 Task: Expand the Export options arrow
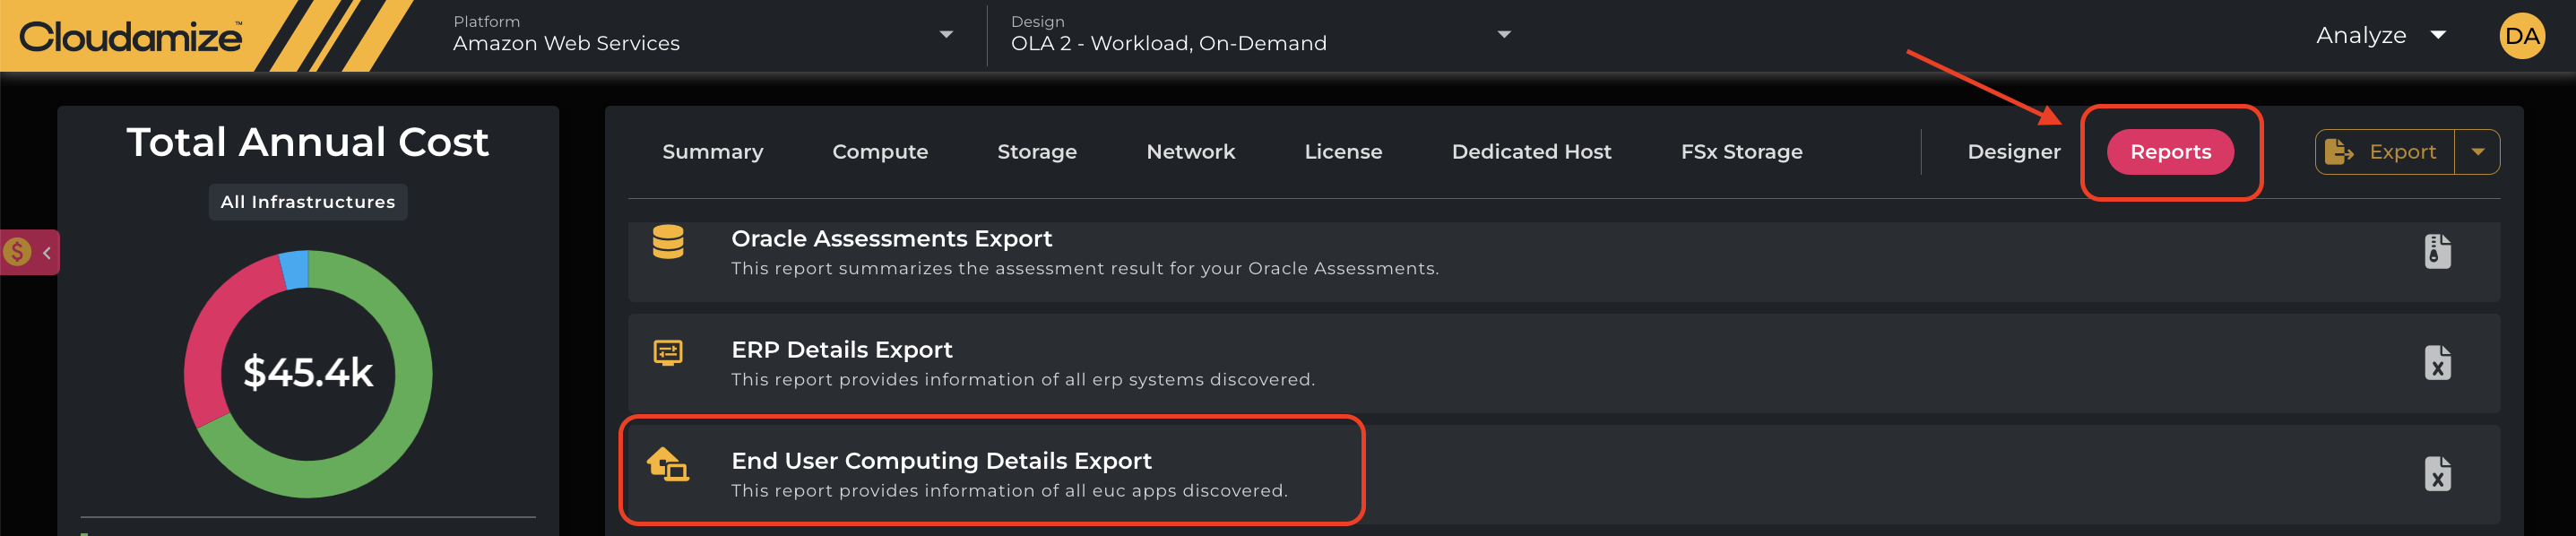(2477, 152)
